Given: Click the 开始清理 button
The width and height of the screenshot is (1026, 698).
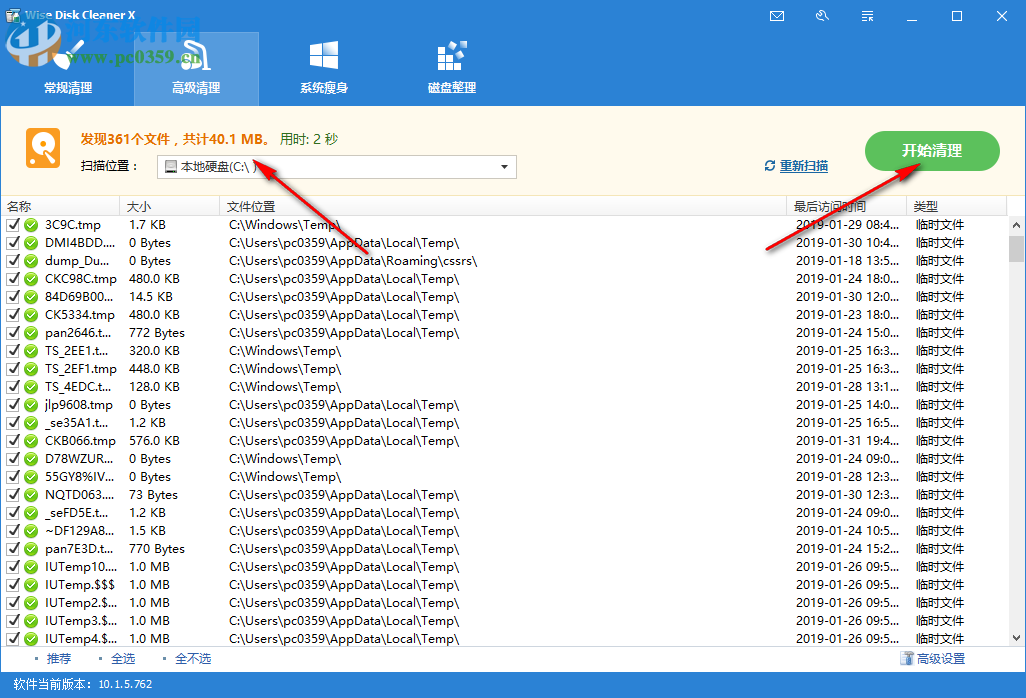Looking at the screenshot, I should point(932,151).
